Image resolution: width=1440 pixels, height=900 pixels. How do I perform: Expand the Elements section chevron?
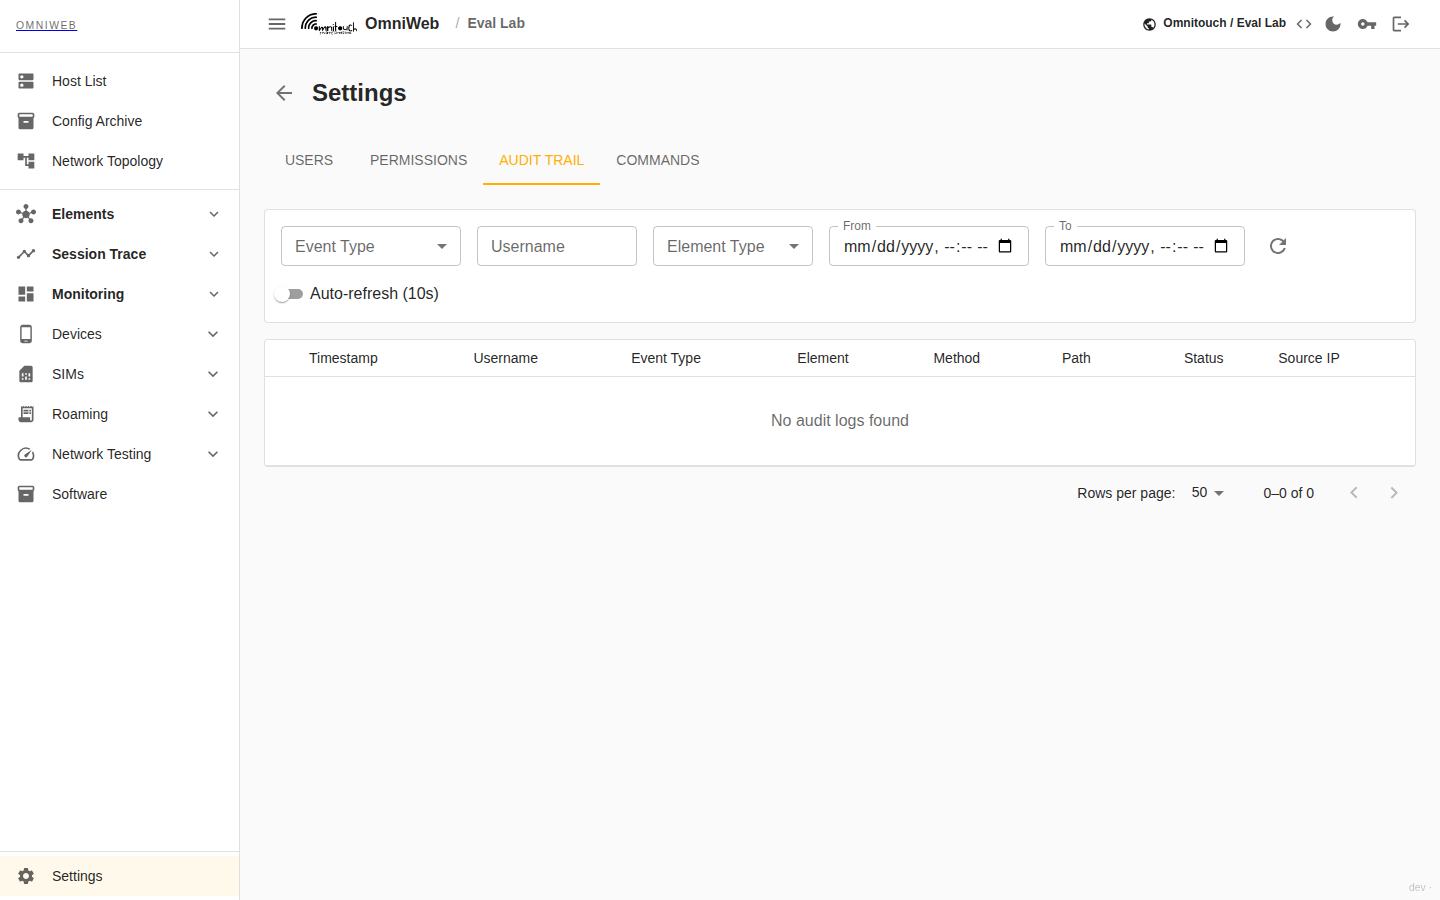pos(213,214)
